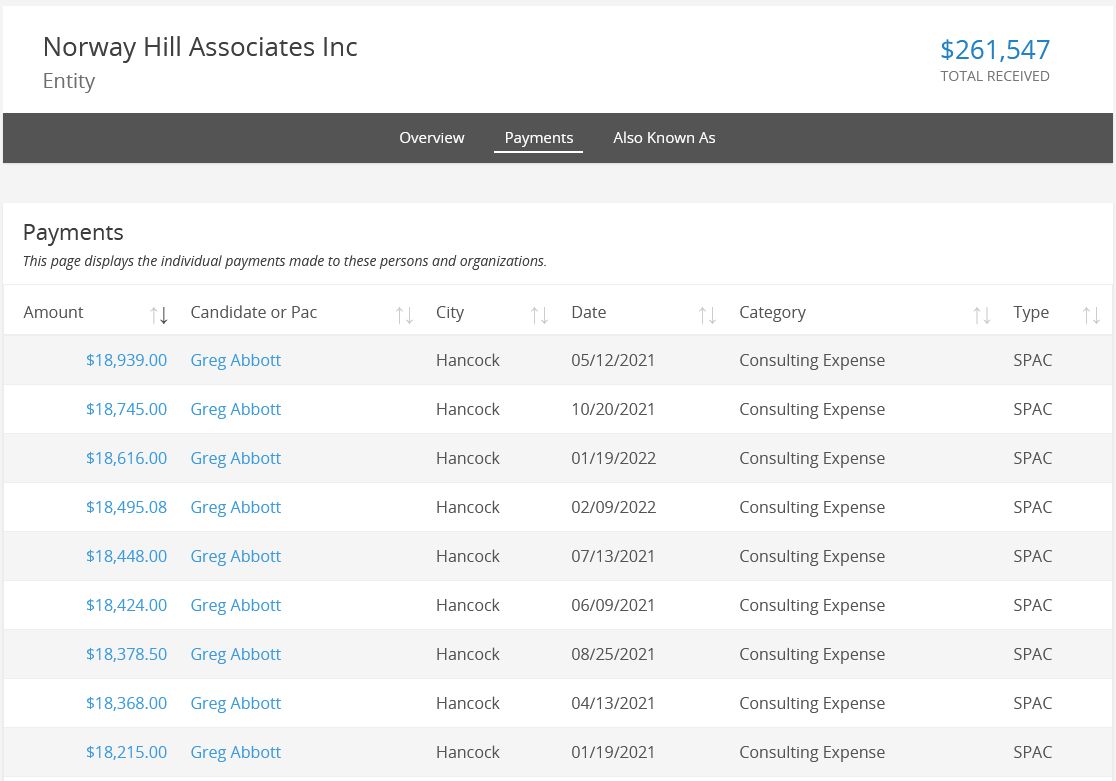
Task: Select the date 06/09/2021 cell
Action: point(613,605)
